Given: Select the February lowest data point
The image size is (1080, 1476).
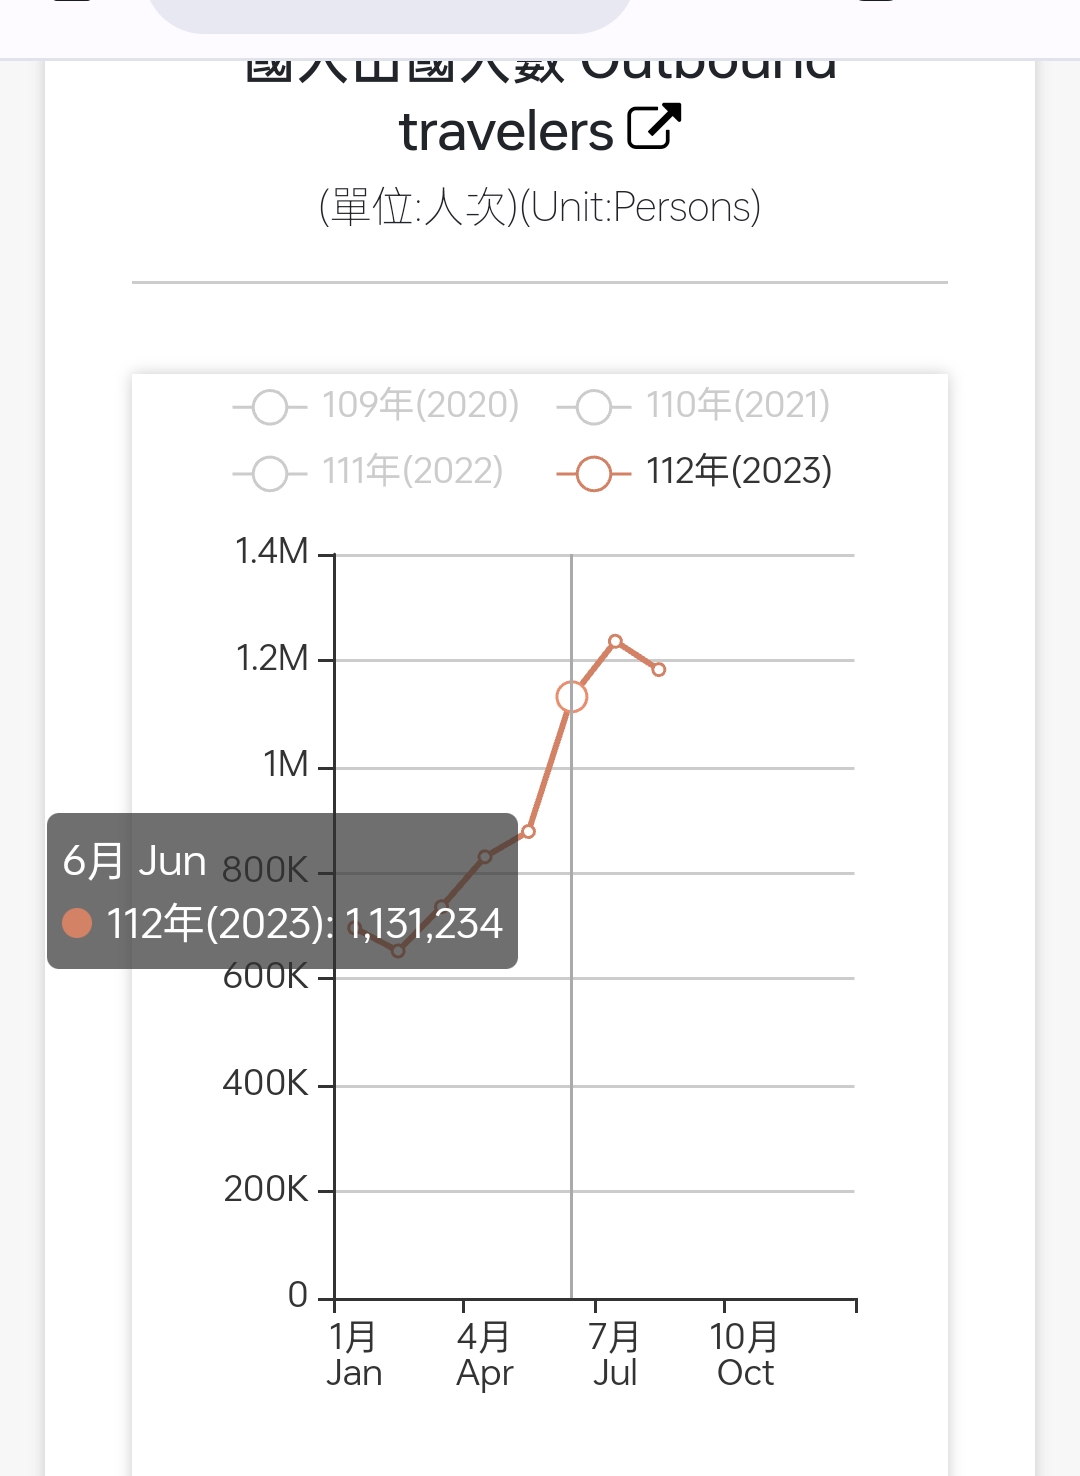Looking at the screenshot, I should click(x=398, y=951).
